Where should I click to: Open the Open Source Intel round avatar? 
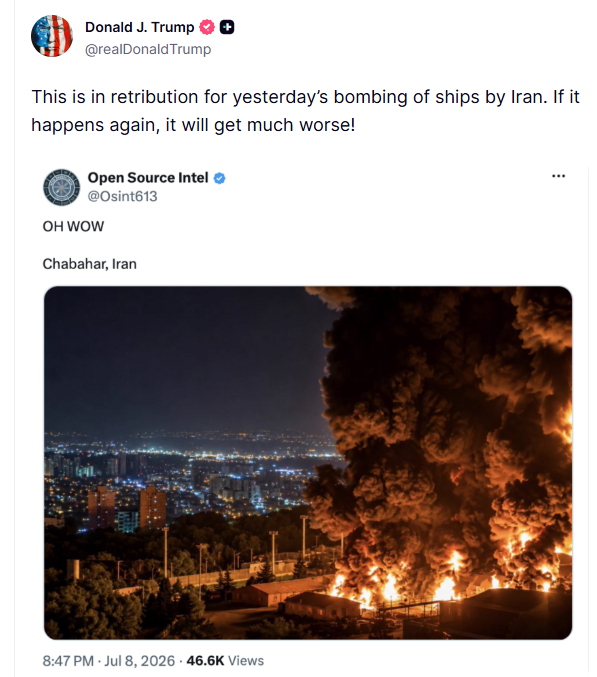point(61,187)
